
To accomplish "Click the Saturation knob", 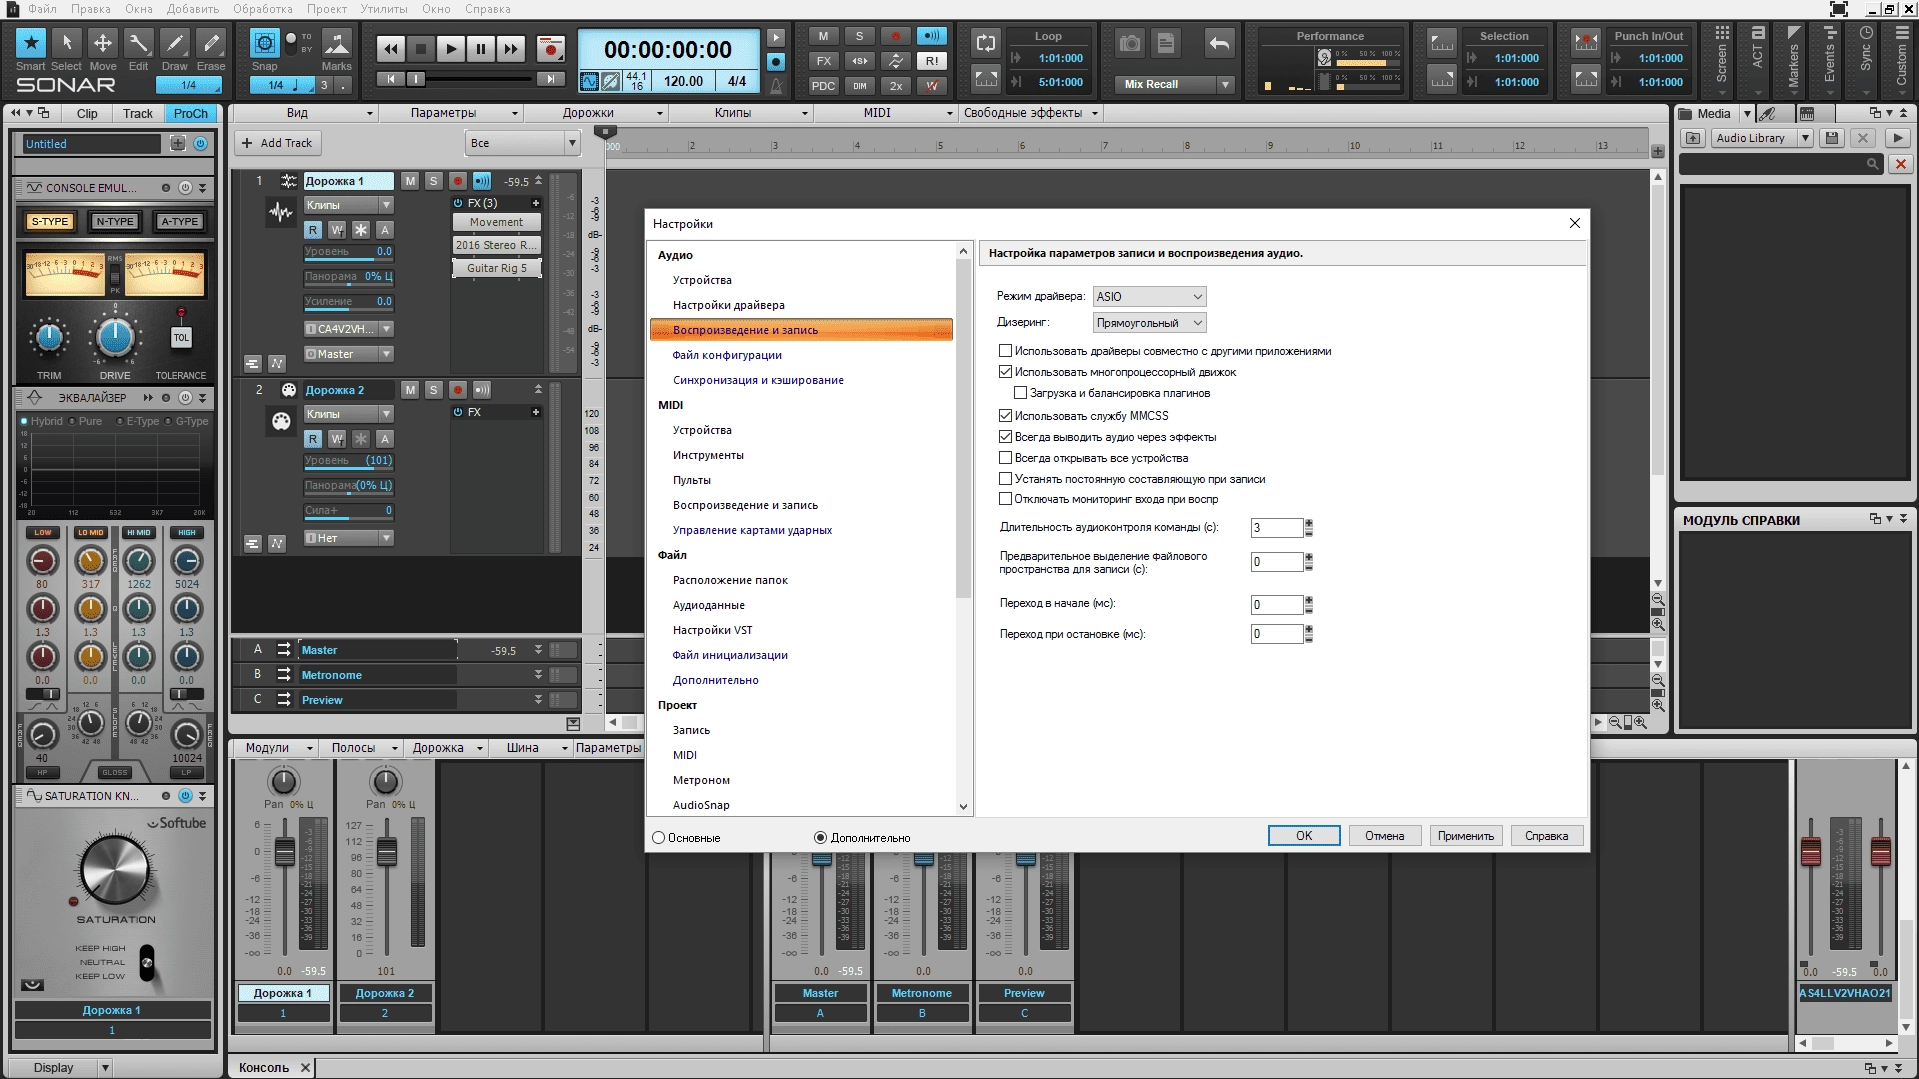I will [x=113, y=869].
